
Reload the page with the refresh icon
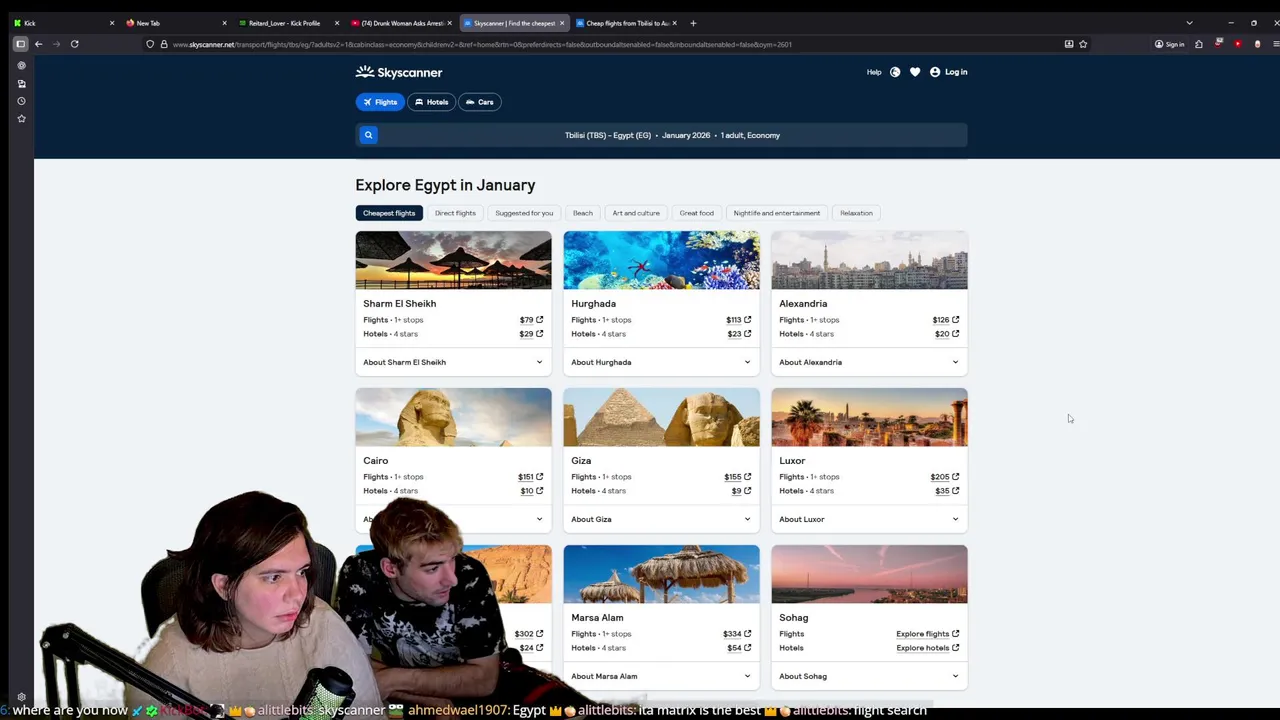tap(74, 44)
